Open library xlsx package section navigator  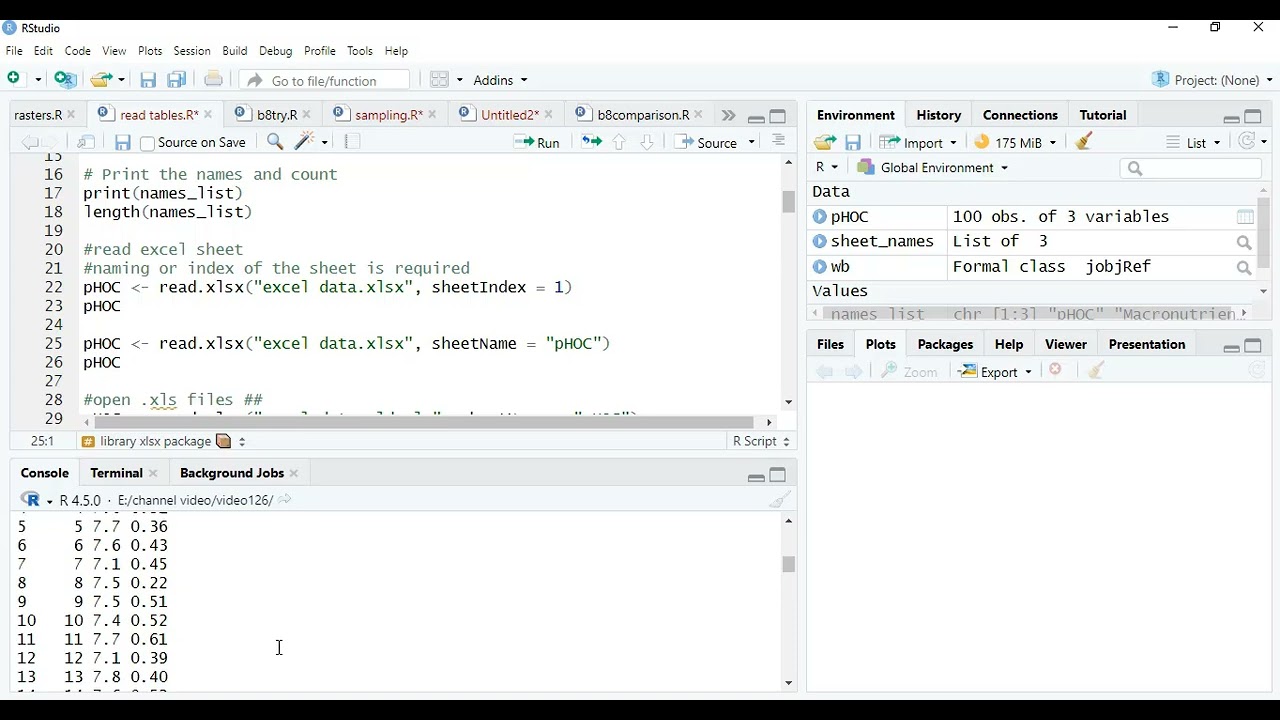point(165,441)
